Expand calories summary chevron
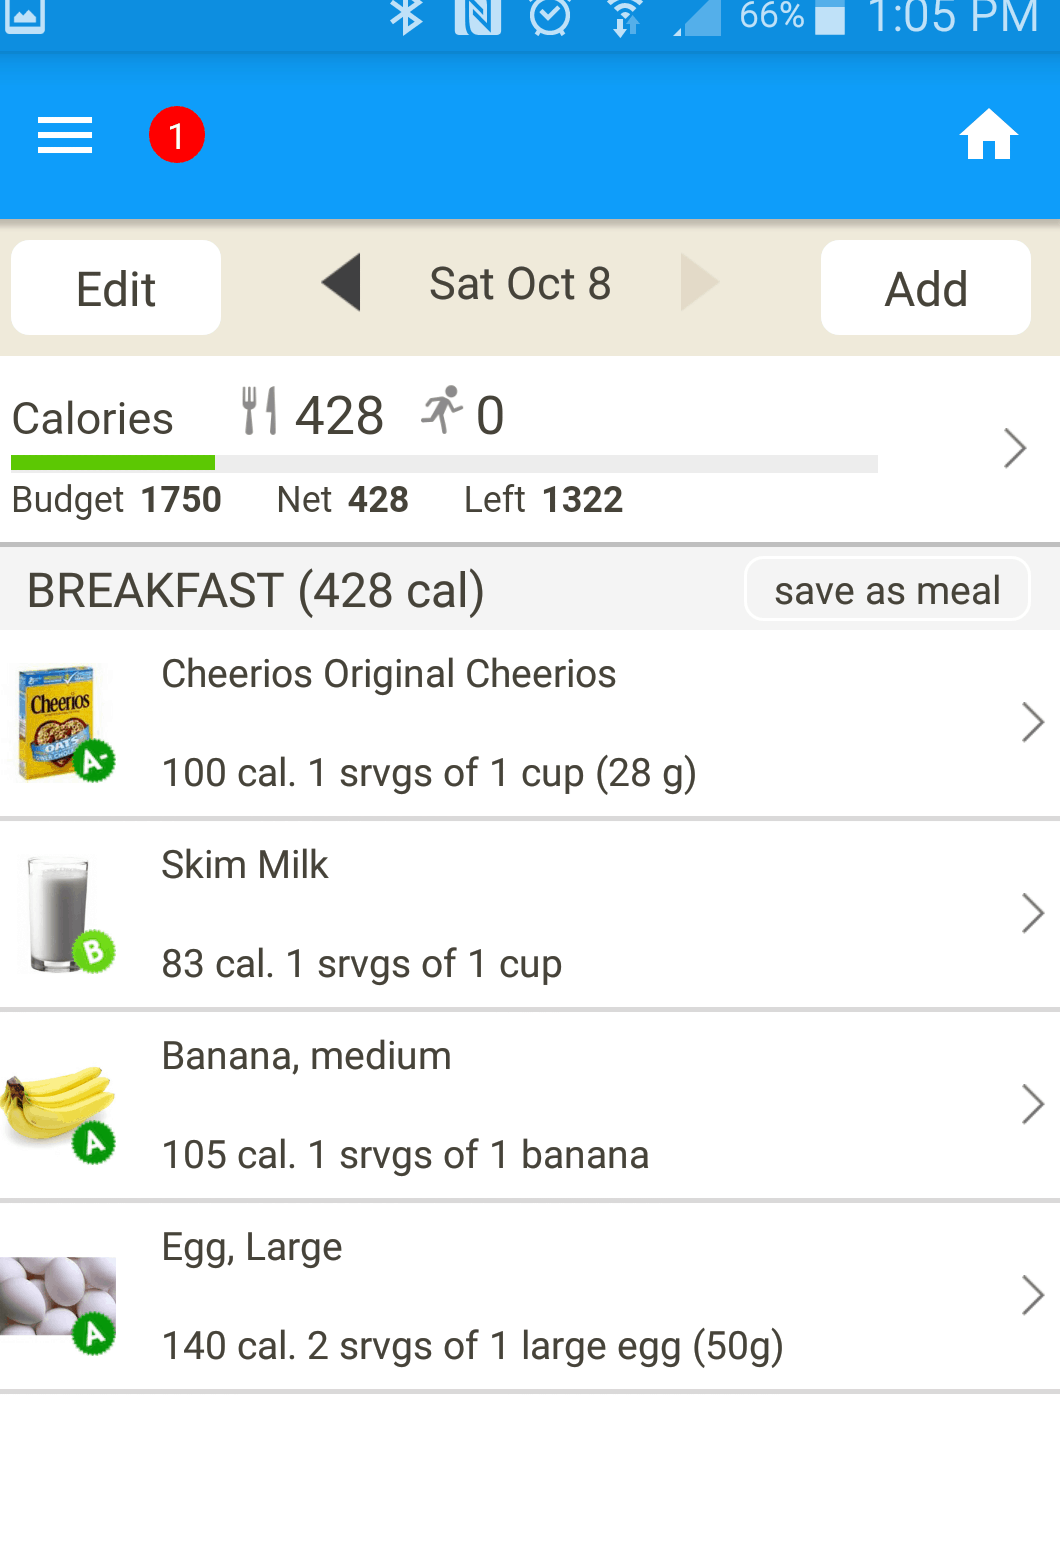This screenshot has height=1545, width=1060. (1015, 448)
